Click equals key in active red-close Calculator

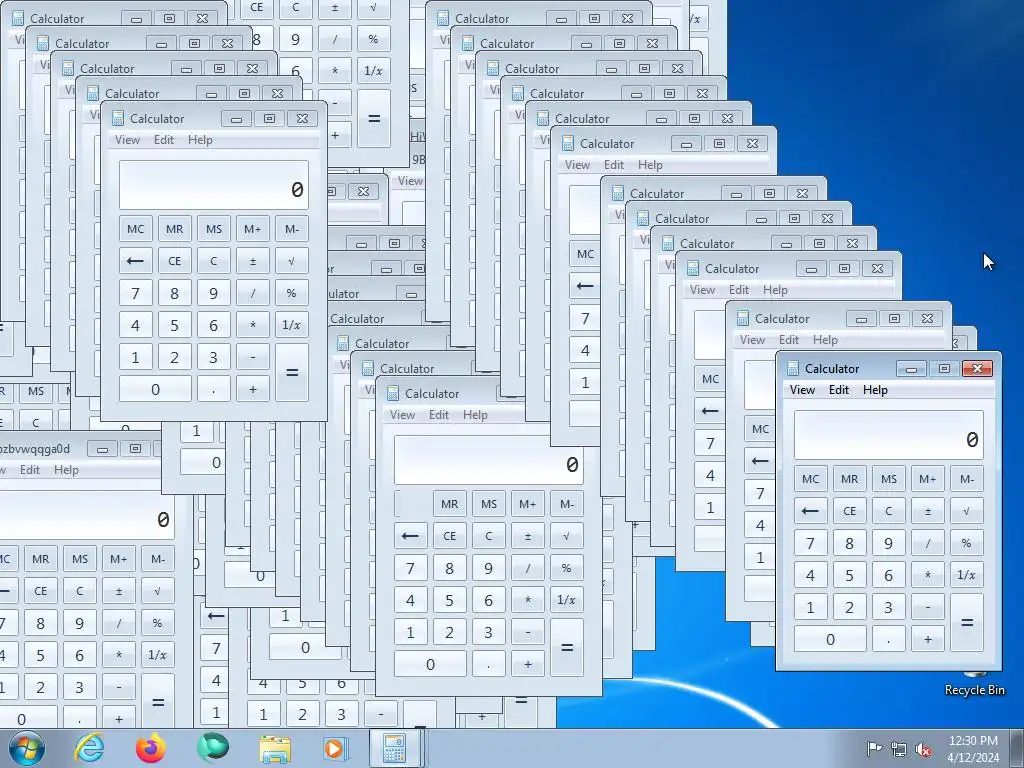pos(967,622)
